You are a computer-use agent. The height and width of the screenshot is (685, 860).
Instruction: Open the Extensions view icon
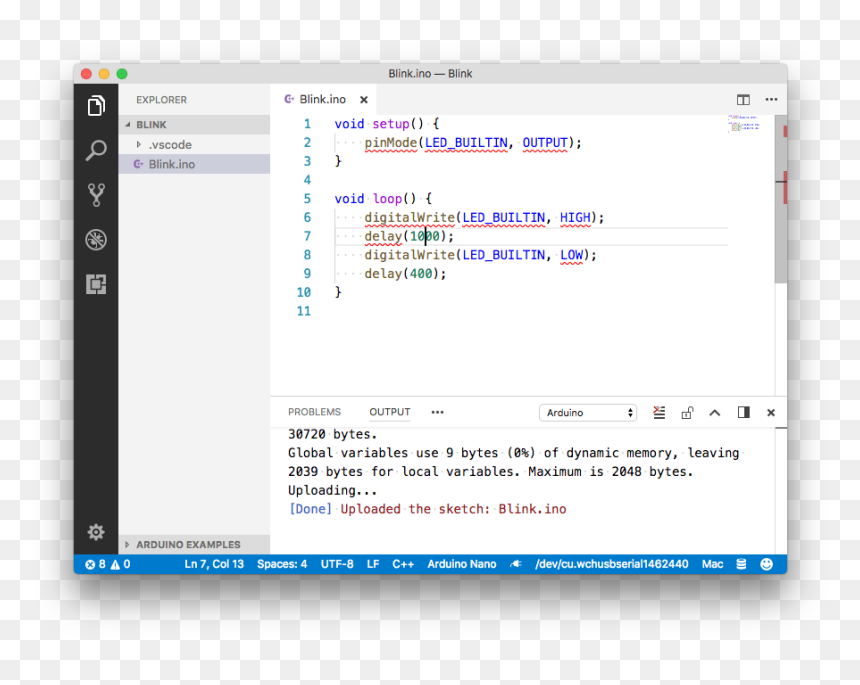tap(96, 284)
